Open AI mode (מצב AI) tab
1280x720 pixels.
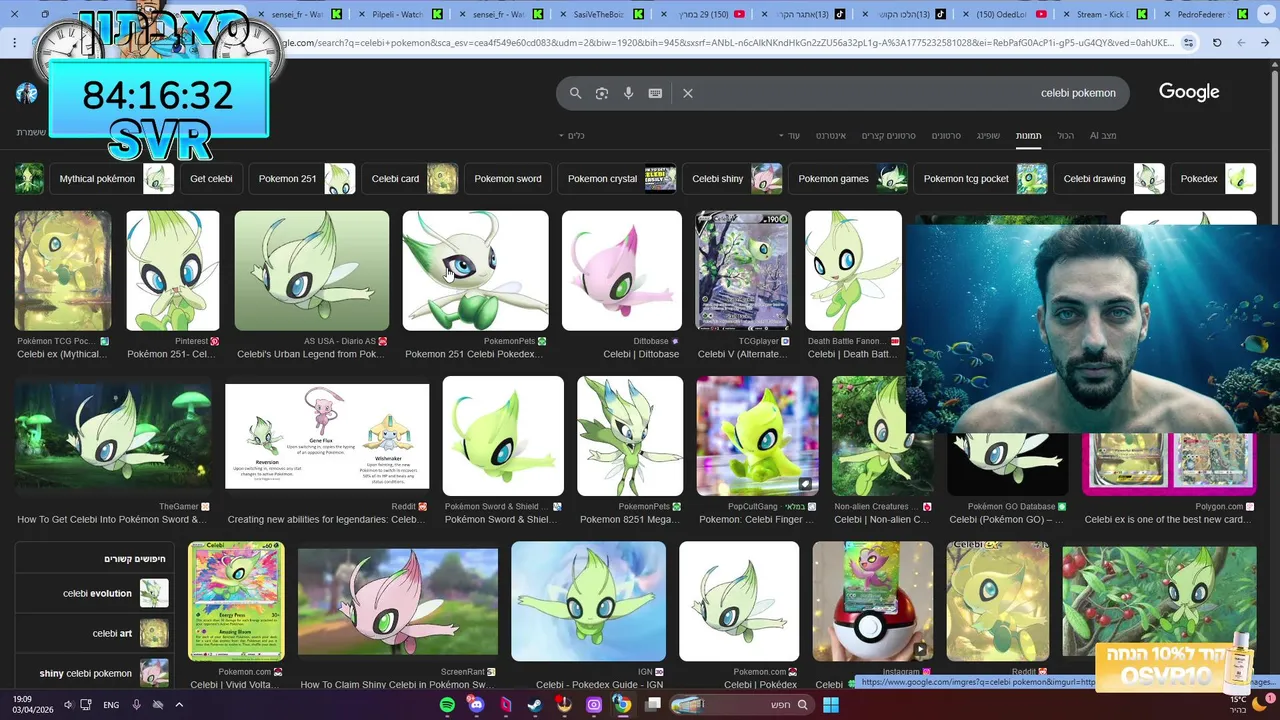[x=1103, y=135]
